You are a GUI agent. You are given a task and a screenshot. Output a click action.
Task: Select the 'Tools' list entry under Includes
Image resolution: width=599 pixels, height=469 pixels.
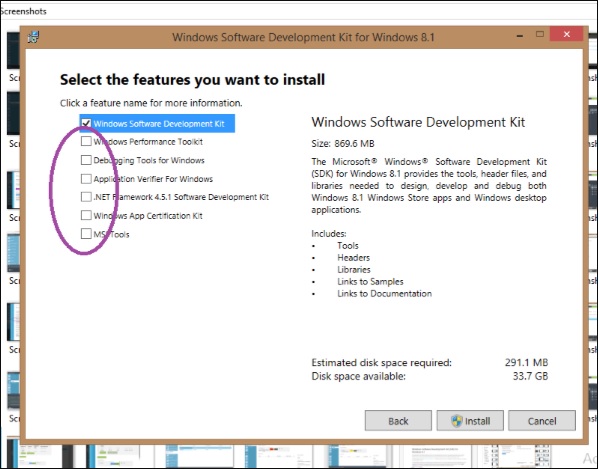coord(348,245)
